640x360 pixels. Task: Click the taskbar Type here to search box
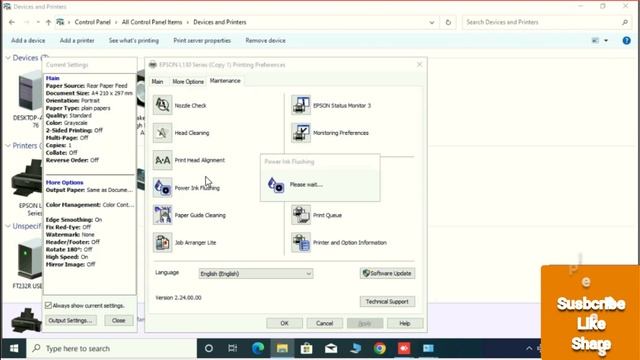pyautogui.click(x=111, y=348)
